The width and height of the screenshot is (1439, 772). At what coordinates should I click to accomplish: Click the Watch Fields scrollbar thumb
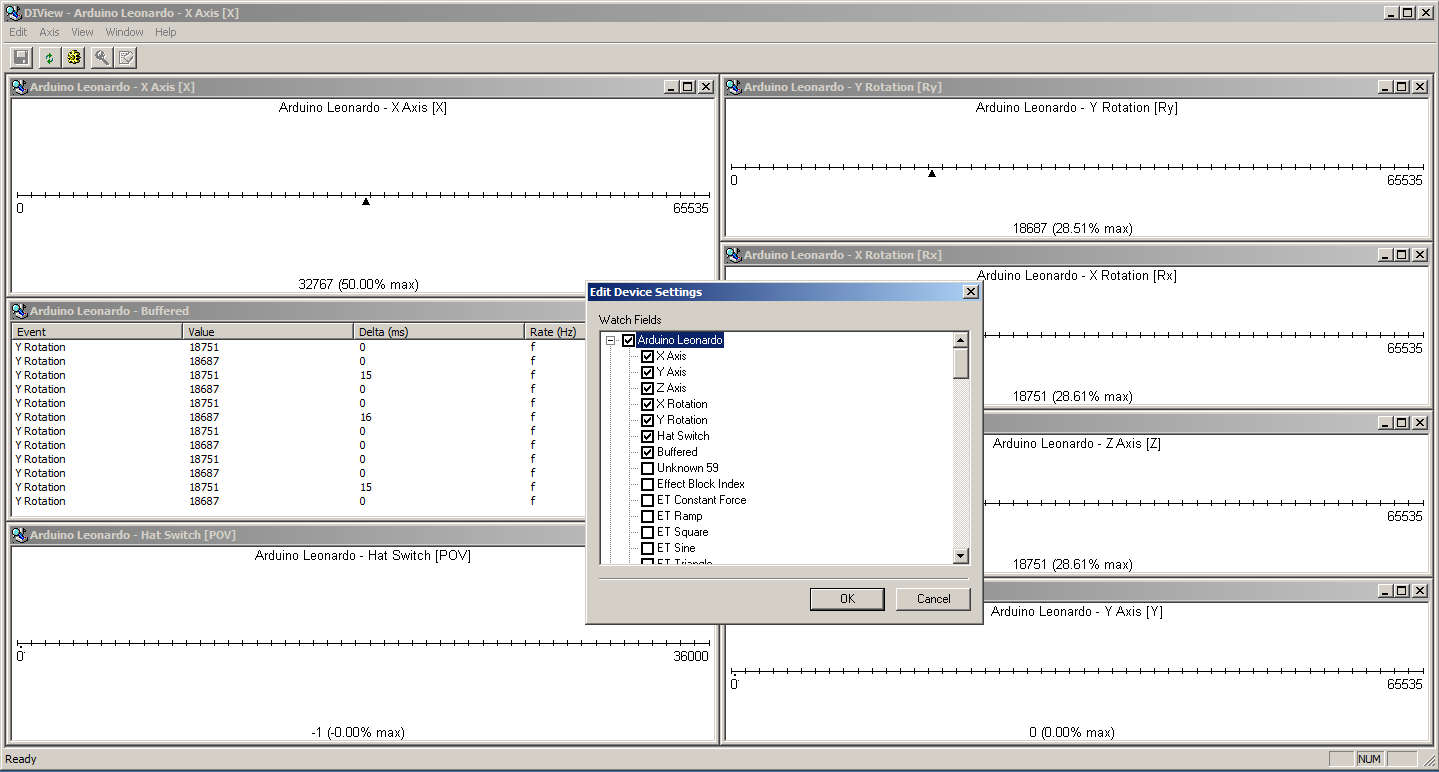(961, 363)
